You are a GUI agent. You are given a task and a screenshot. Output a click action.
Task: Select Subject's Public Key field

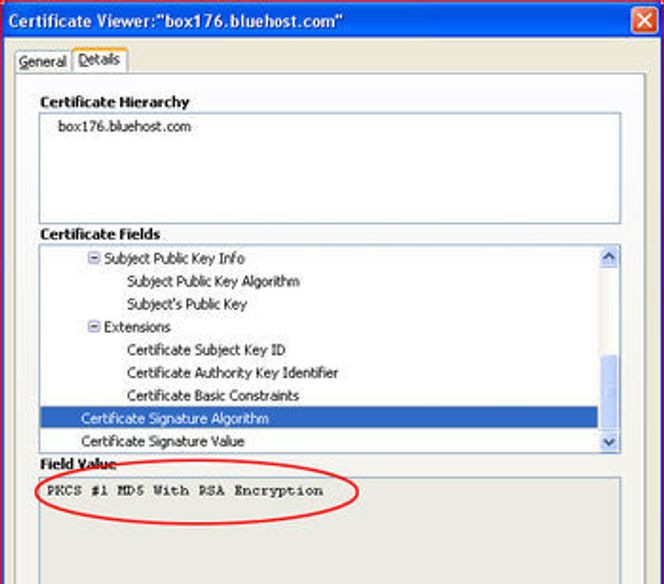(x=187, y=304)
